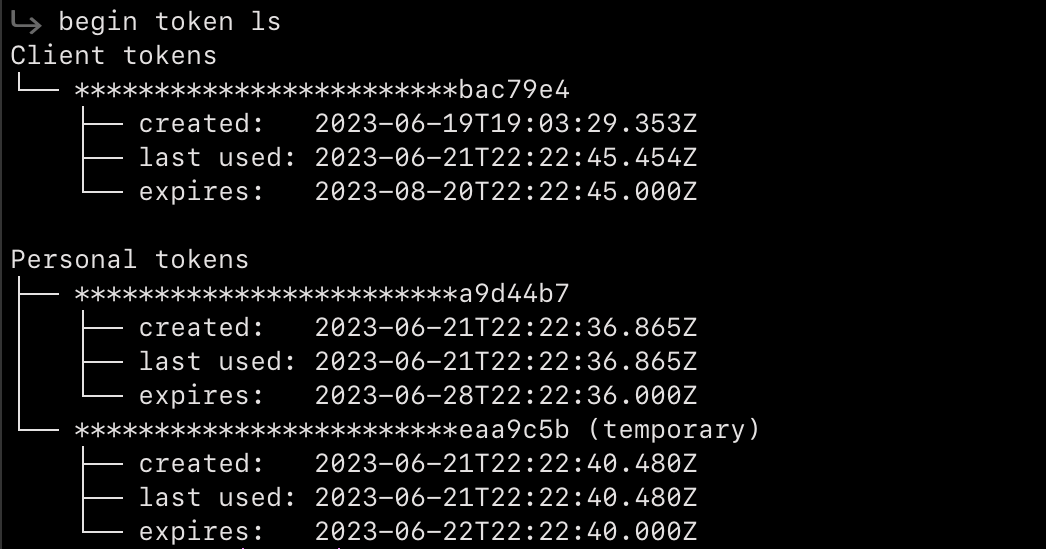Select the 'Personal tokens' heading
Screen dimensions: 1046x549
coord(129,259)
